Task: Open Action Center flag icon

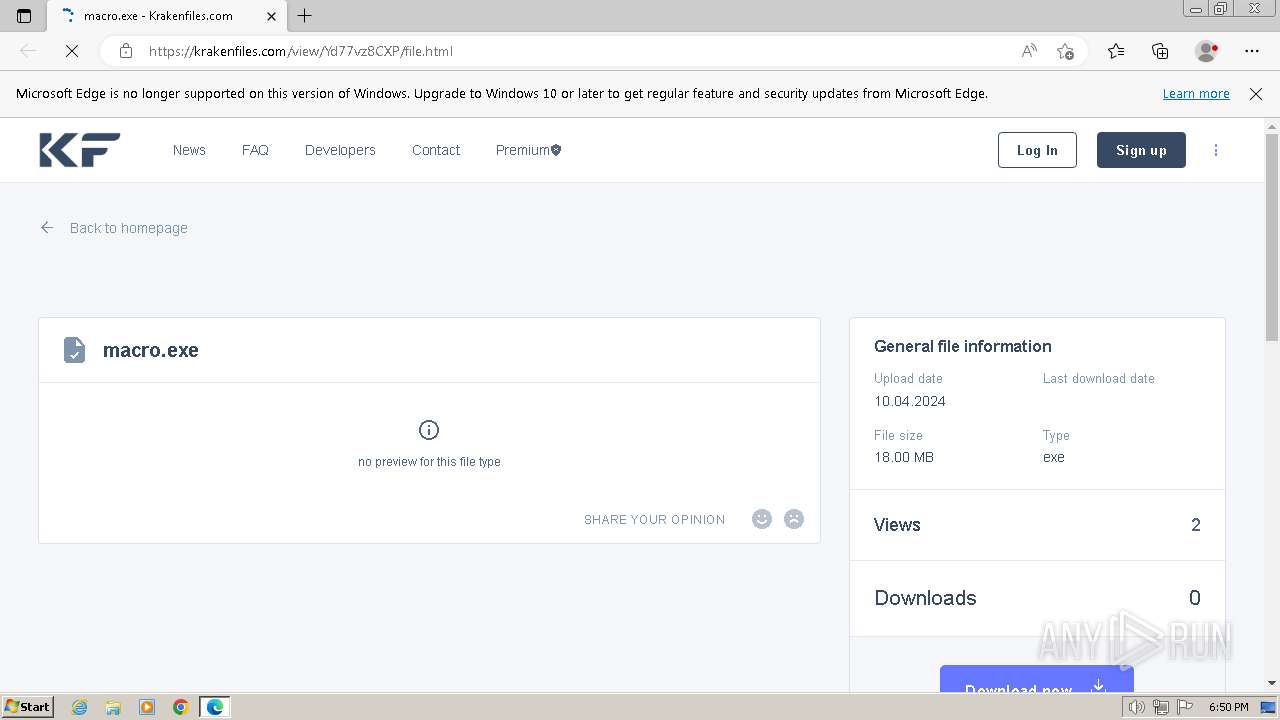Action: click(x=1184, y=707)
